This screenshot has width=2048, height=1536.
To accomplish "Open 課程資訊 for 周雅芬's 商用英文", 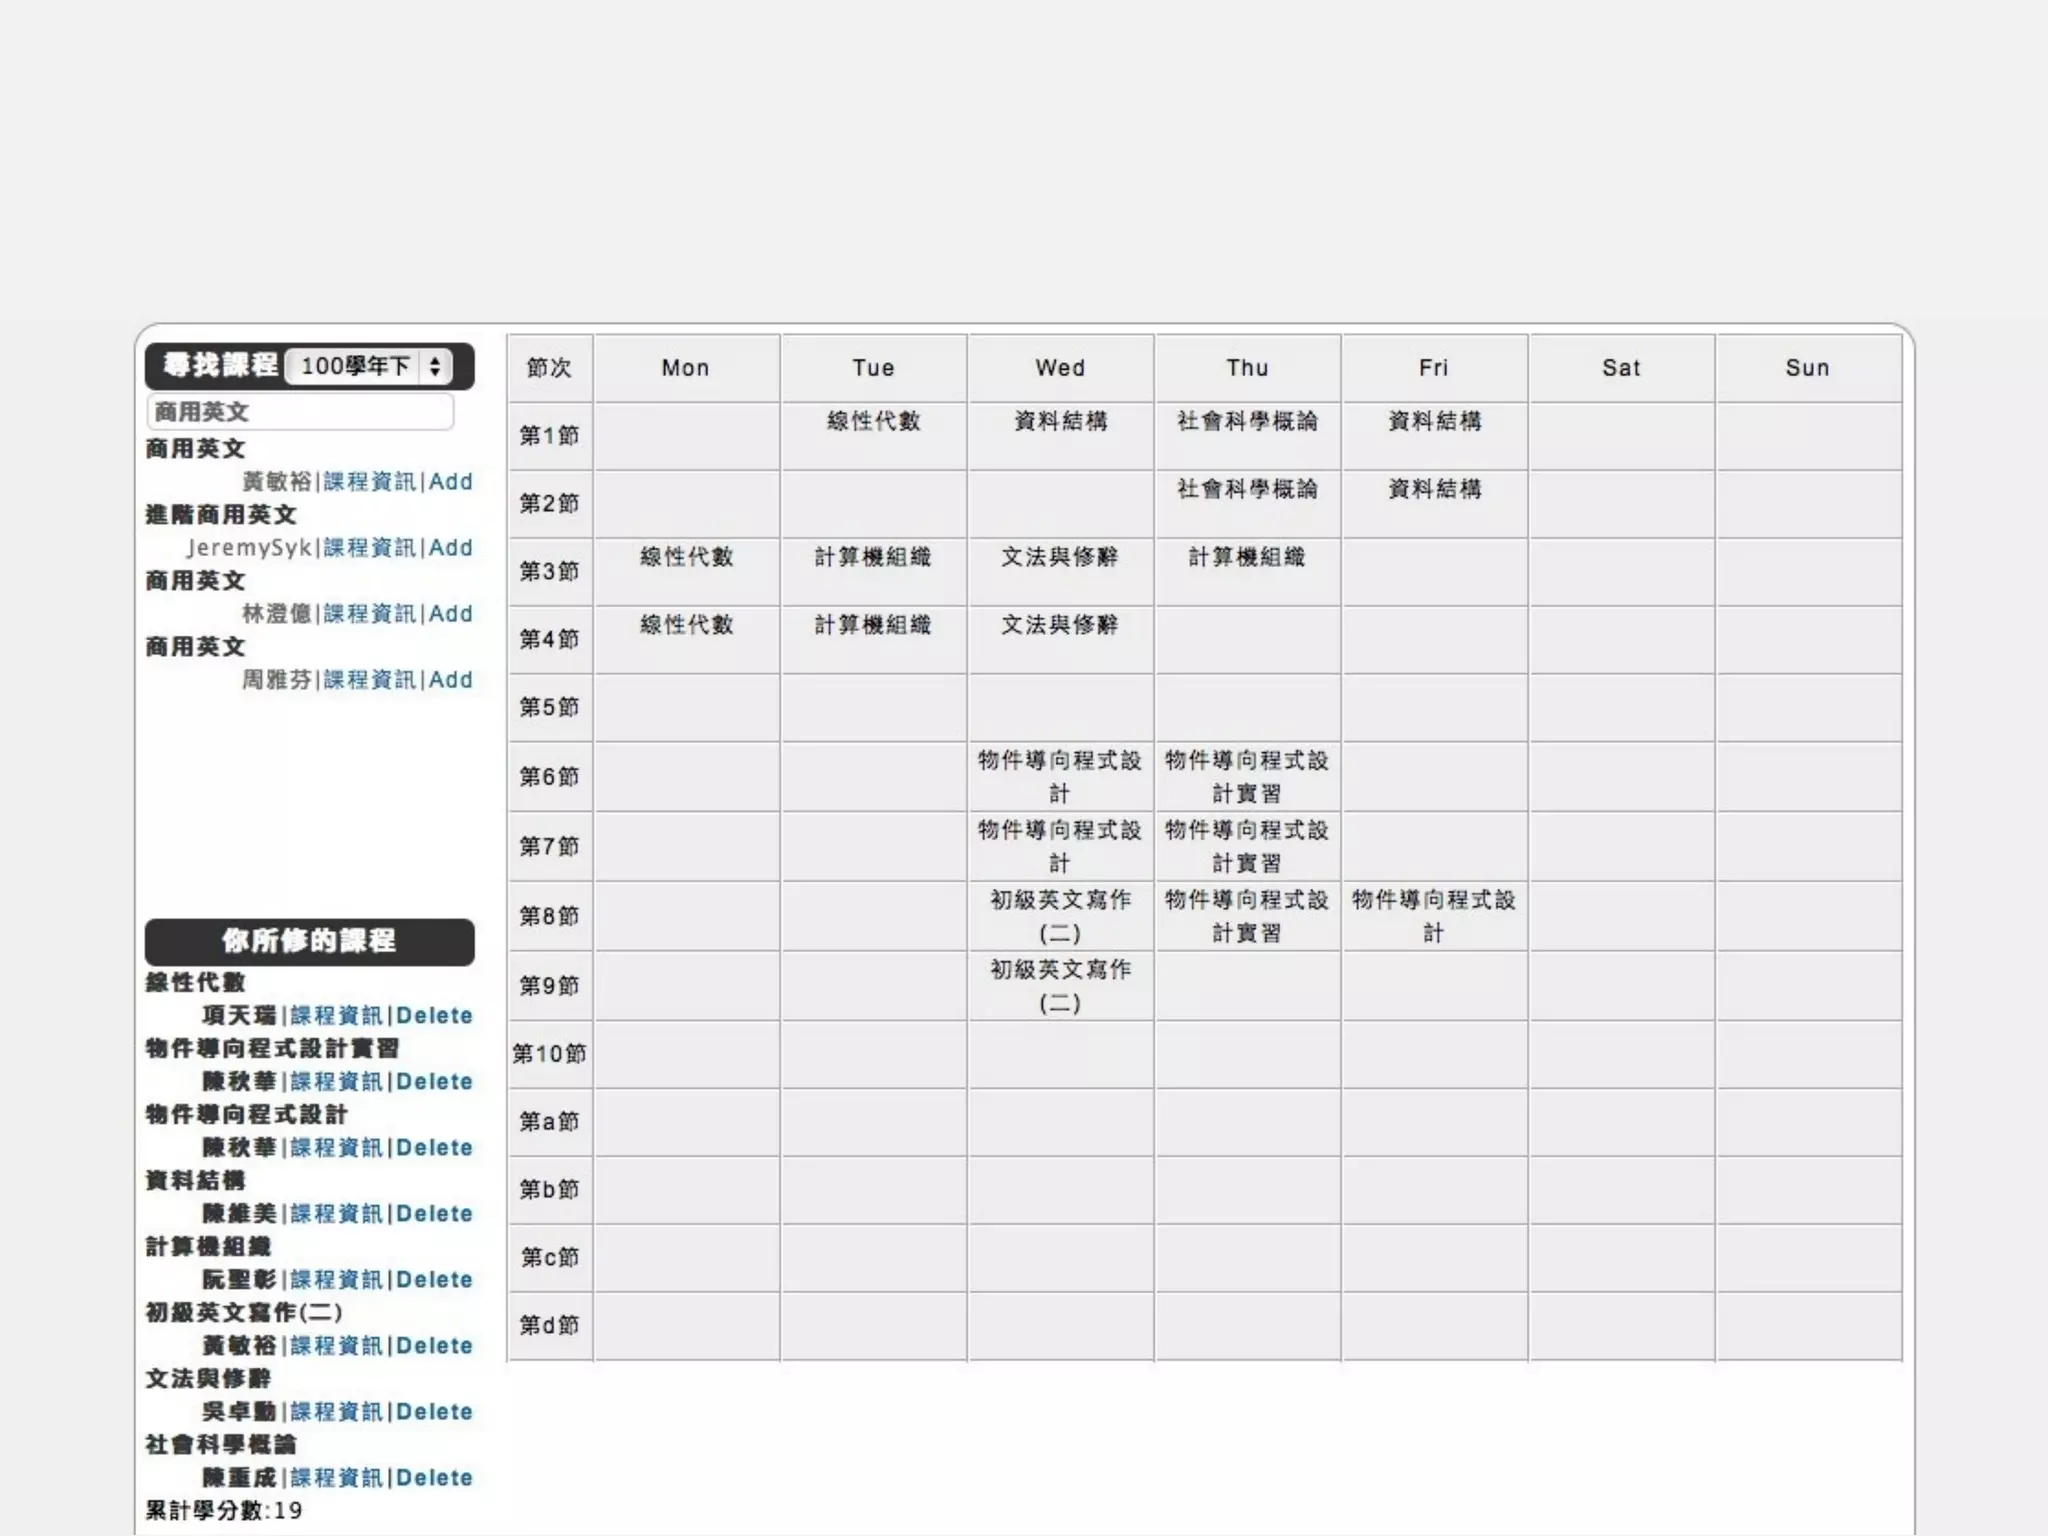I will point(369,680).
